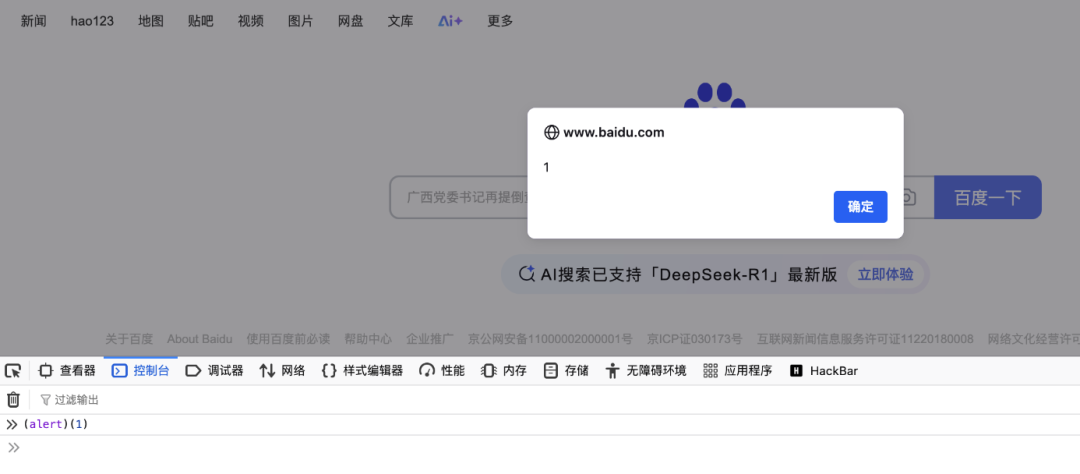
Task: Open the 贴吧 link
Action: pyautogui.click(x=200, y=21)
